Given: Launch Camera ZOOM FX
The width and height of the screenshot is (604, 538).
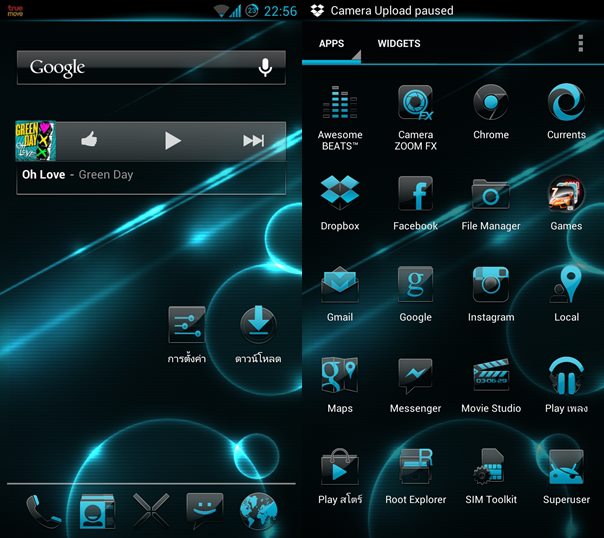Looking at the screenshot, I should (415, 102).
